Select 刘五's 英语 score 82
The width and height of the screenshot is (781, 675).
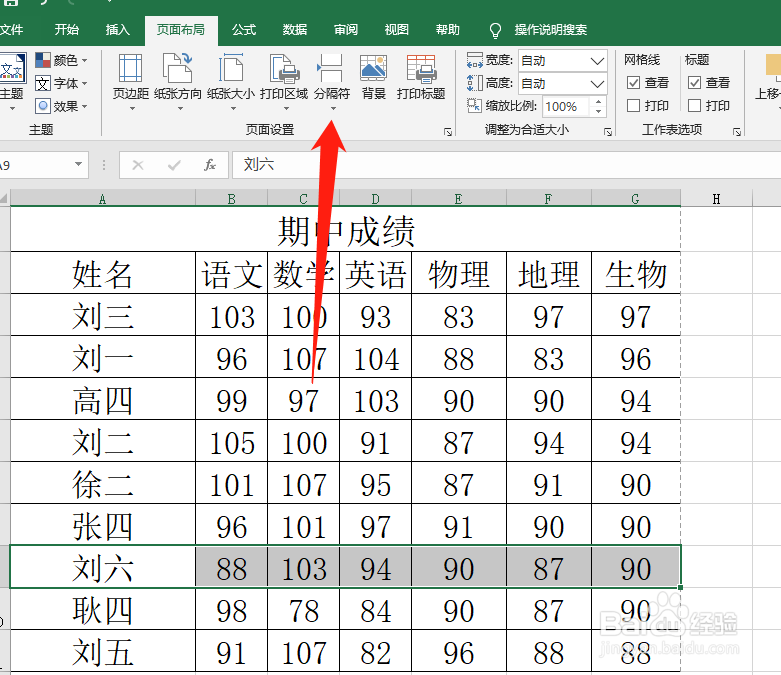pyautogui.click(x=376, y=651)
